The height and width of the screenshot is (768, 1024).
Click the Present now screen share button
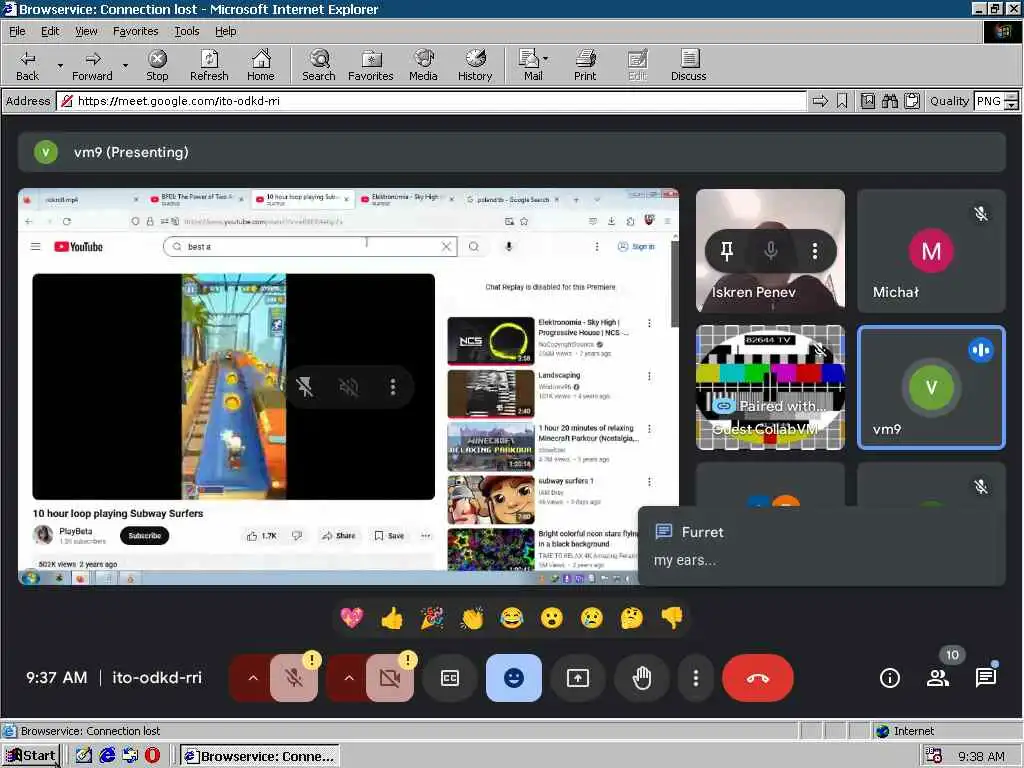pos(578,678)
